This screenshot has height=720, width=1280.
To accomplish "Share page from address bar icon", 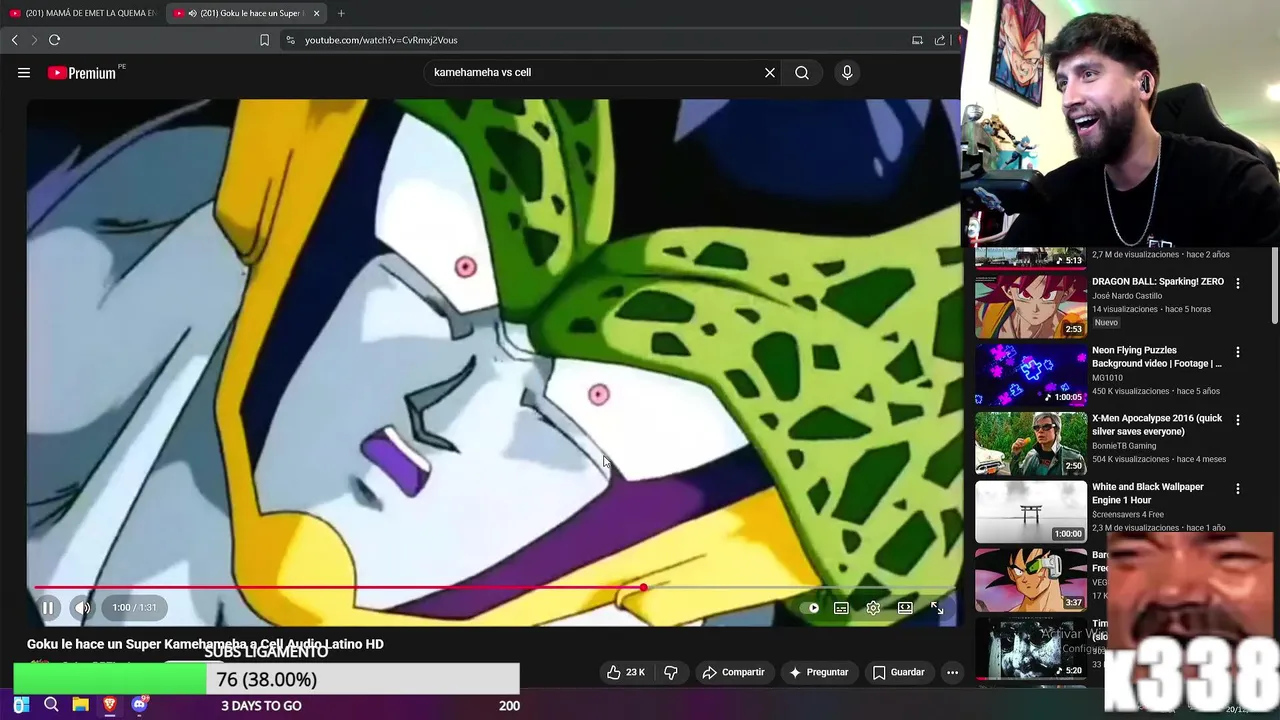I will 940,40.
